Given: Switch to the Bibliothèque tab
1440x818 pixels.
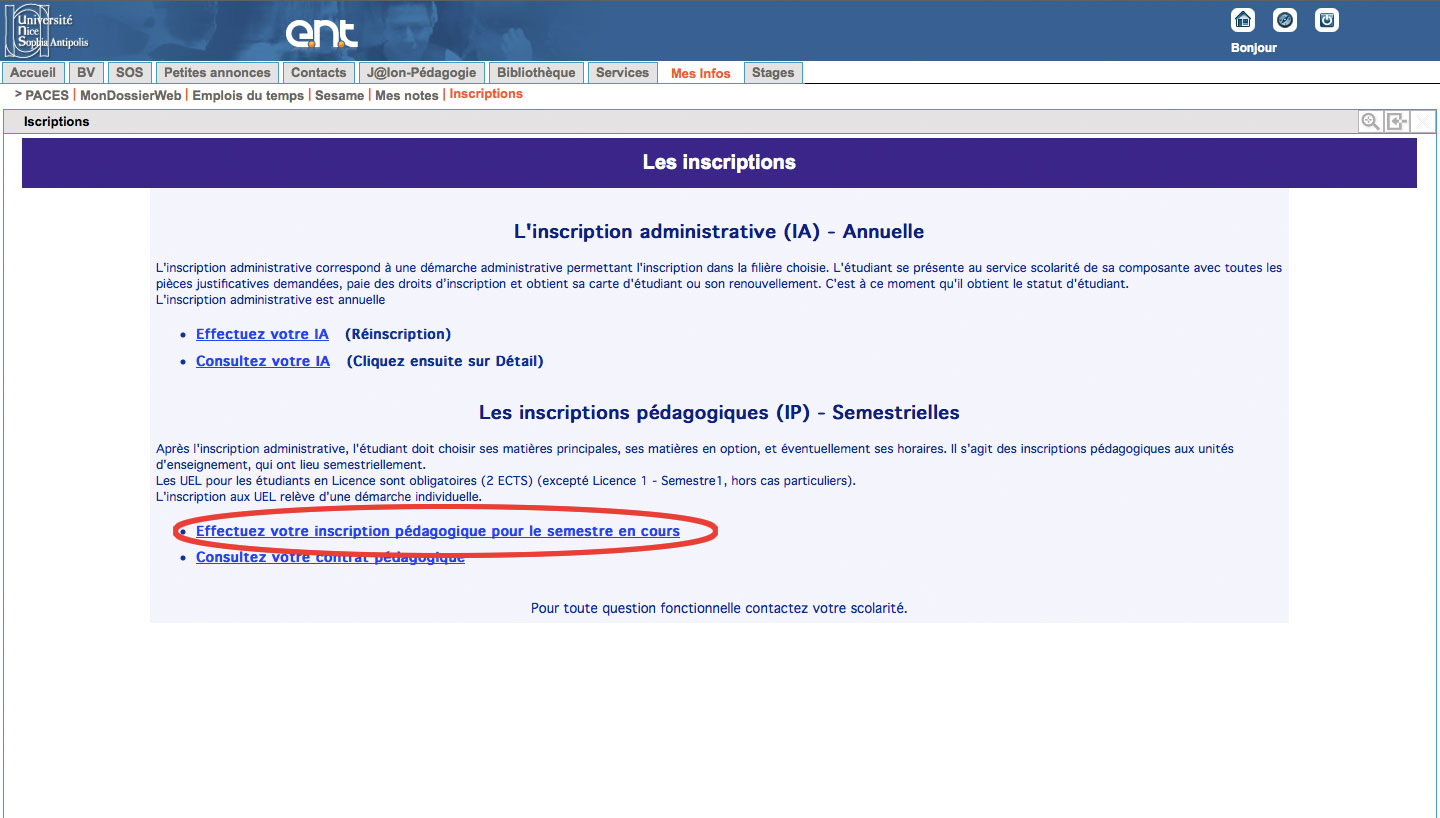Looking at the screenshot, I should point(536,73).
